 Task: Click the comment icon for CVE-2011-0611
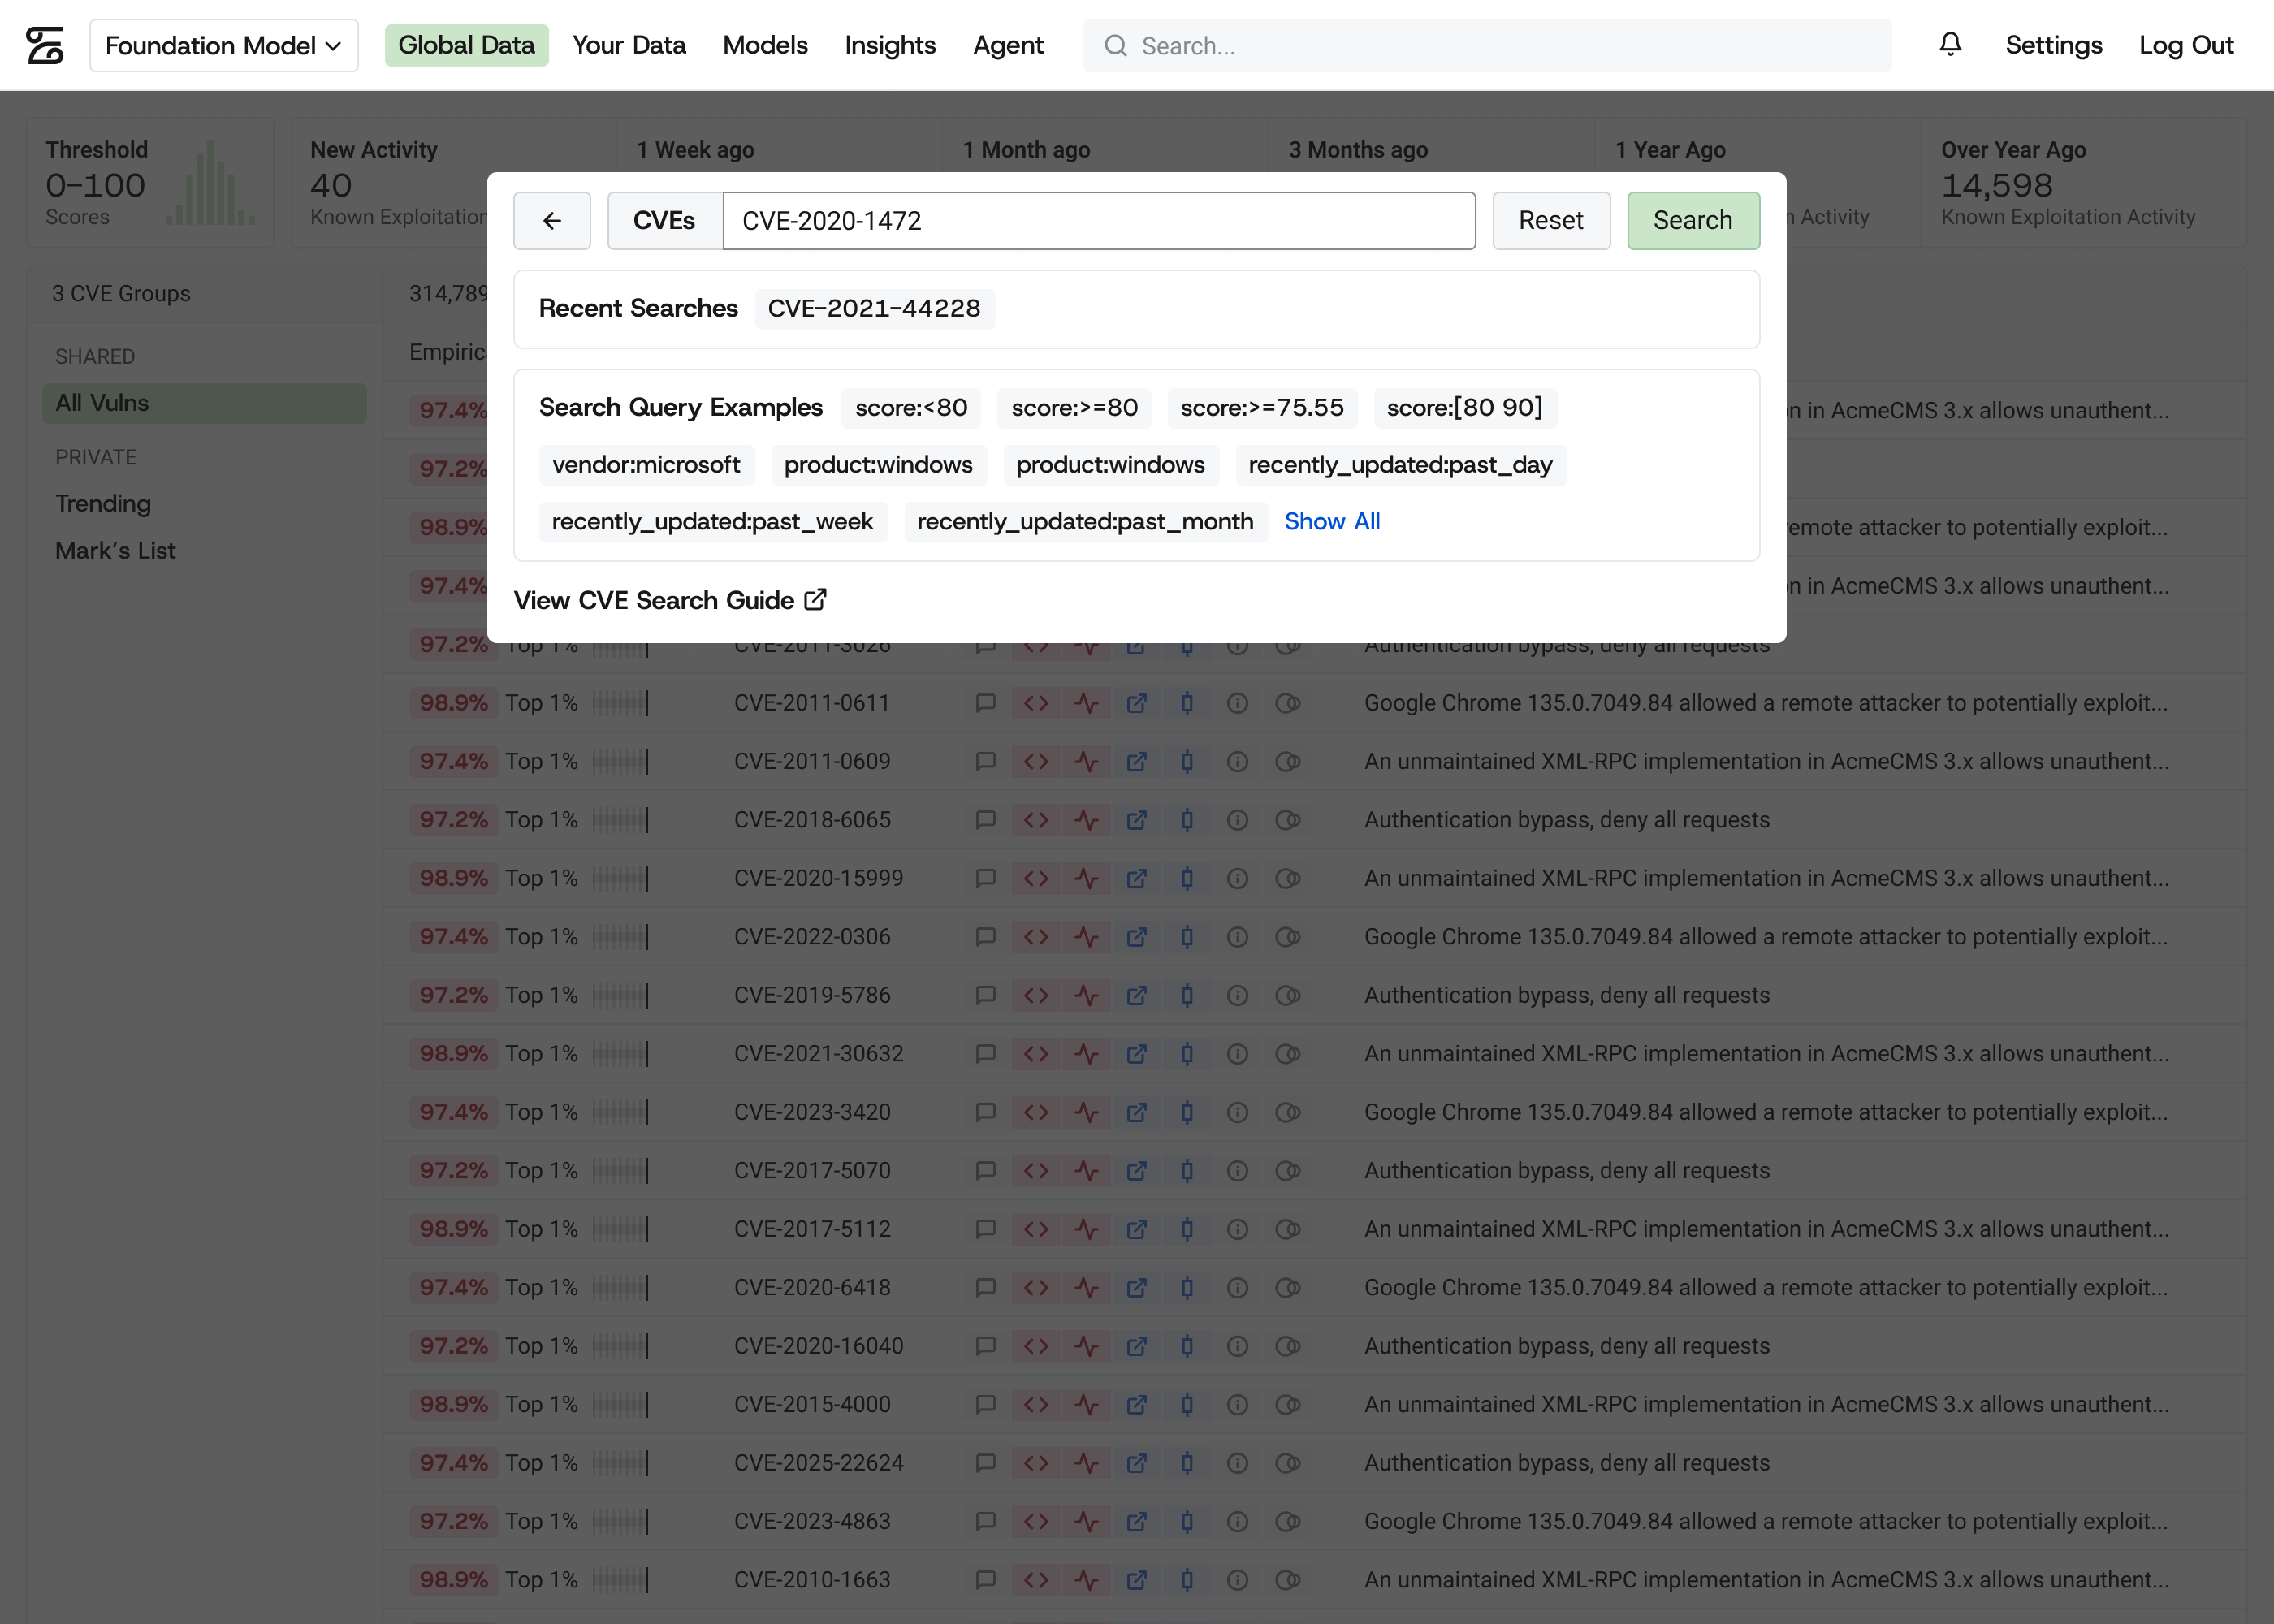985,703
